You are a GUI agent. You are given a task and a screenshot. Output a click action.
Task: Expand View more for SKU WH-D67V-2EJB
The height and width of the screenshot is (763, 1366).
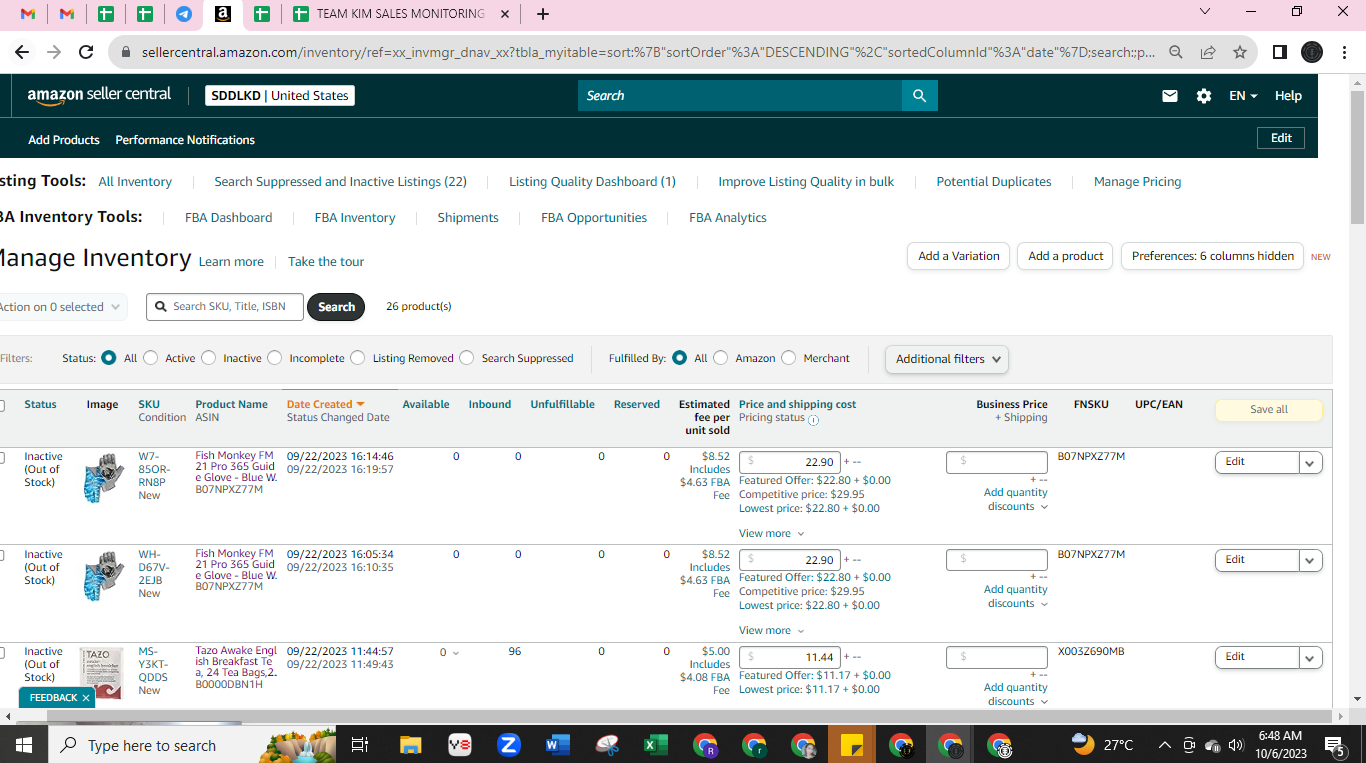pyautogui.click(x=771, y=631)
